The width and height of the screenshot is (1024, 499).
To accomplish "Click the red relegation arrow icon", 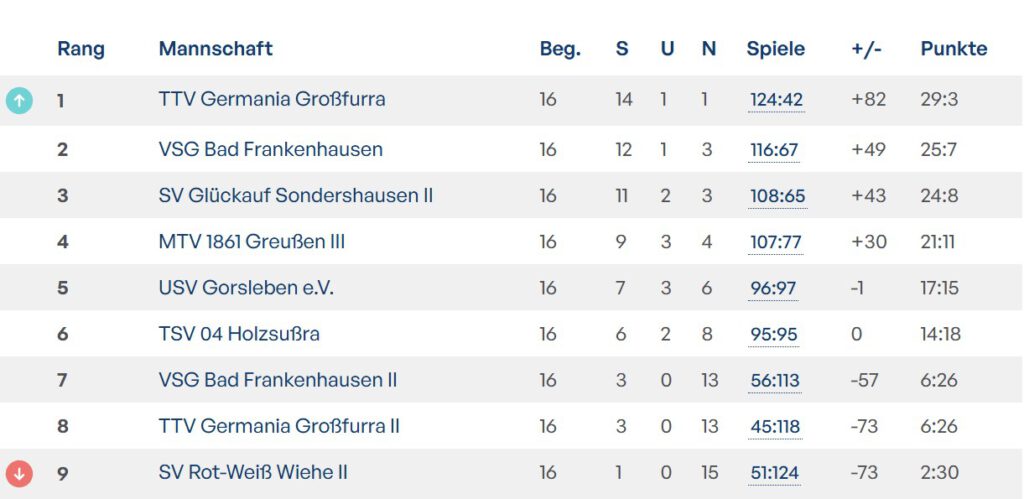I will click(20, 473).
